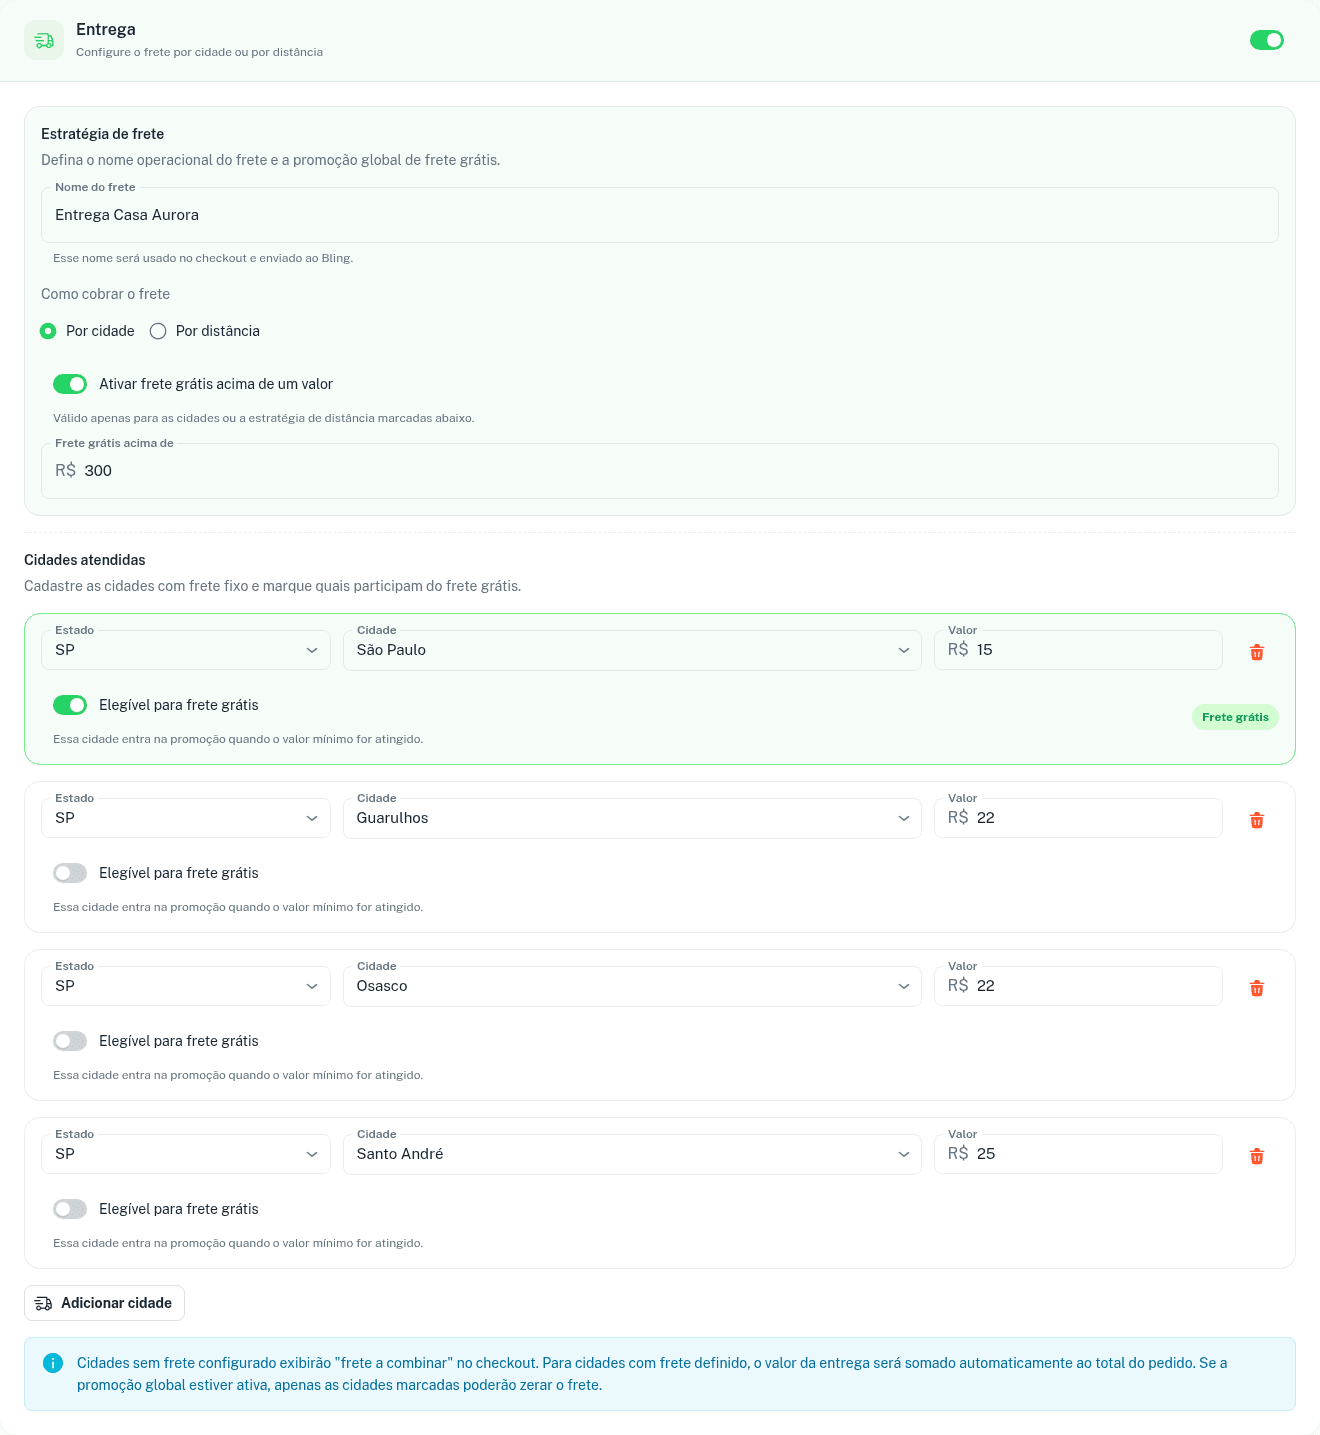Click the Cidades atendidas heading
The image size is (1320, 1435).
click(85, 560)
